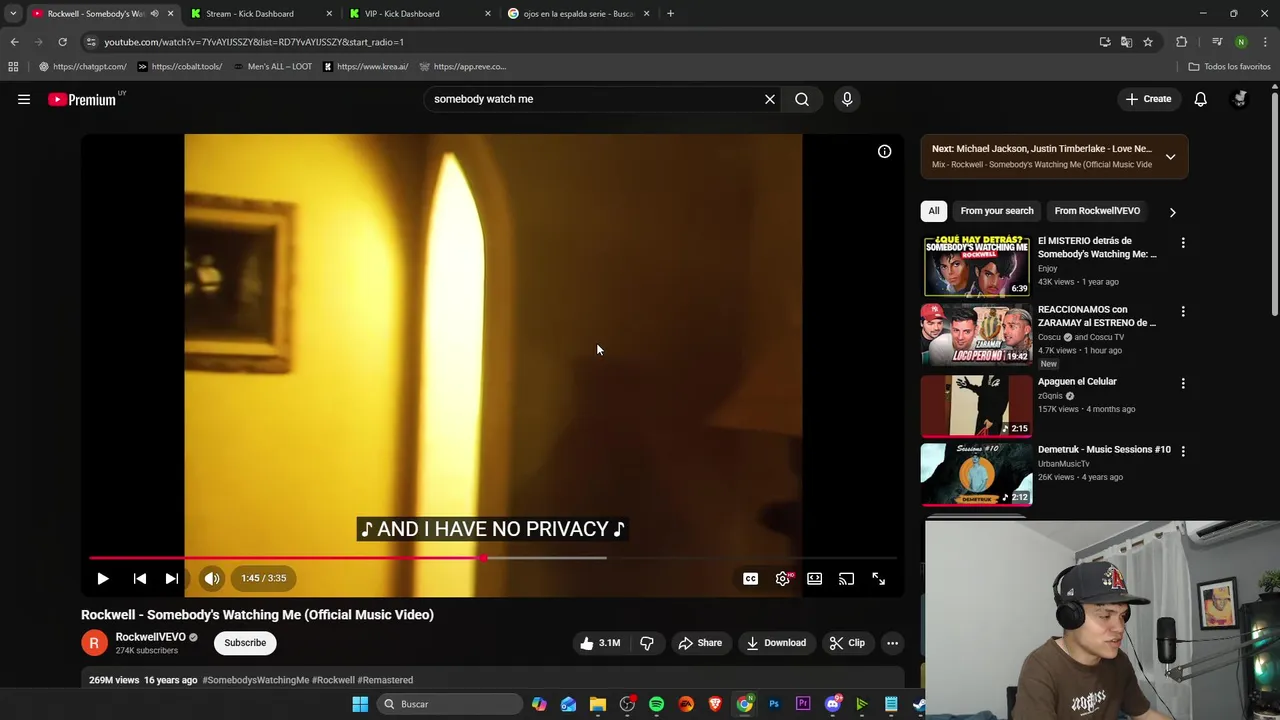Screen dimensions: 1280x720
Task: Translate this page icon
Action: pos(1126,42)
